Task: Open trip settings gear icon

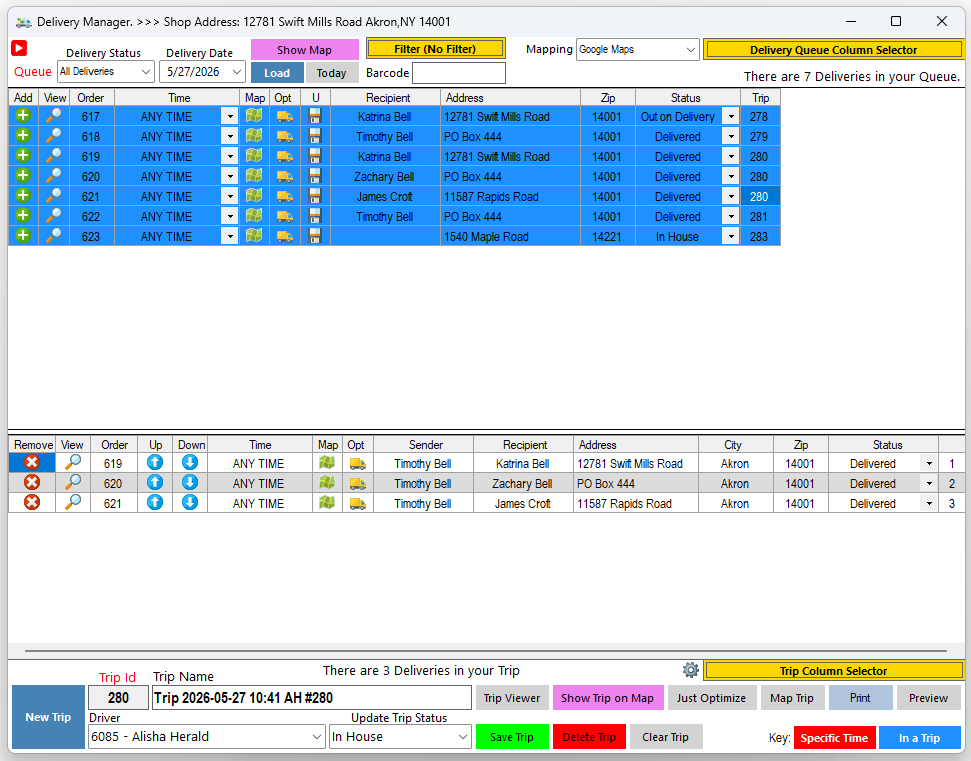Action: tap(690, 670)
